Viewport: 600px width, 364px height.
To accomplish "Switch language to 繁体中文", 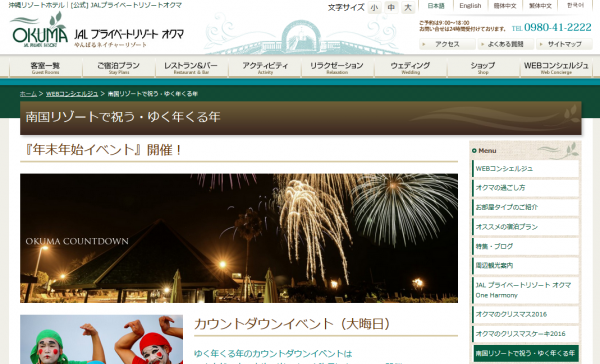I will point(540,6).
